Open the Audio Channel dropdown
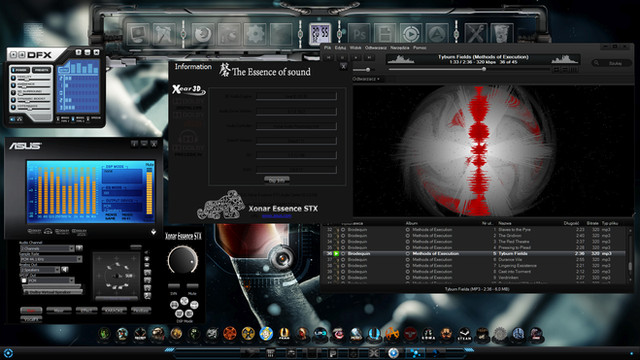 pos(47,248)
